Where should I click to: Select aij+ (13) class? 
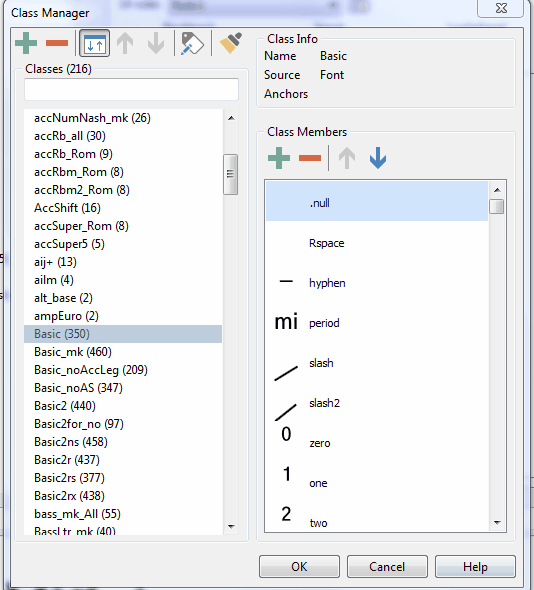point(123,262)
